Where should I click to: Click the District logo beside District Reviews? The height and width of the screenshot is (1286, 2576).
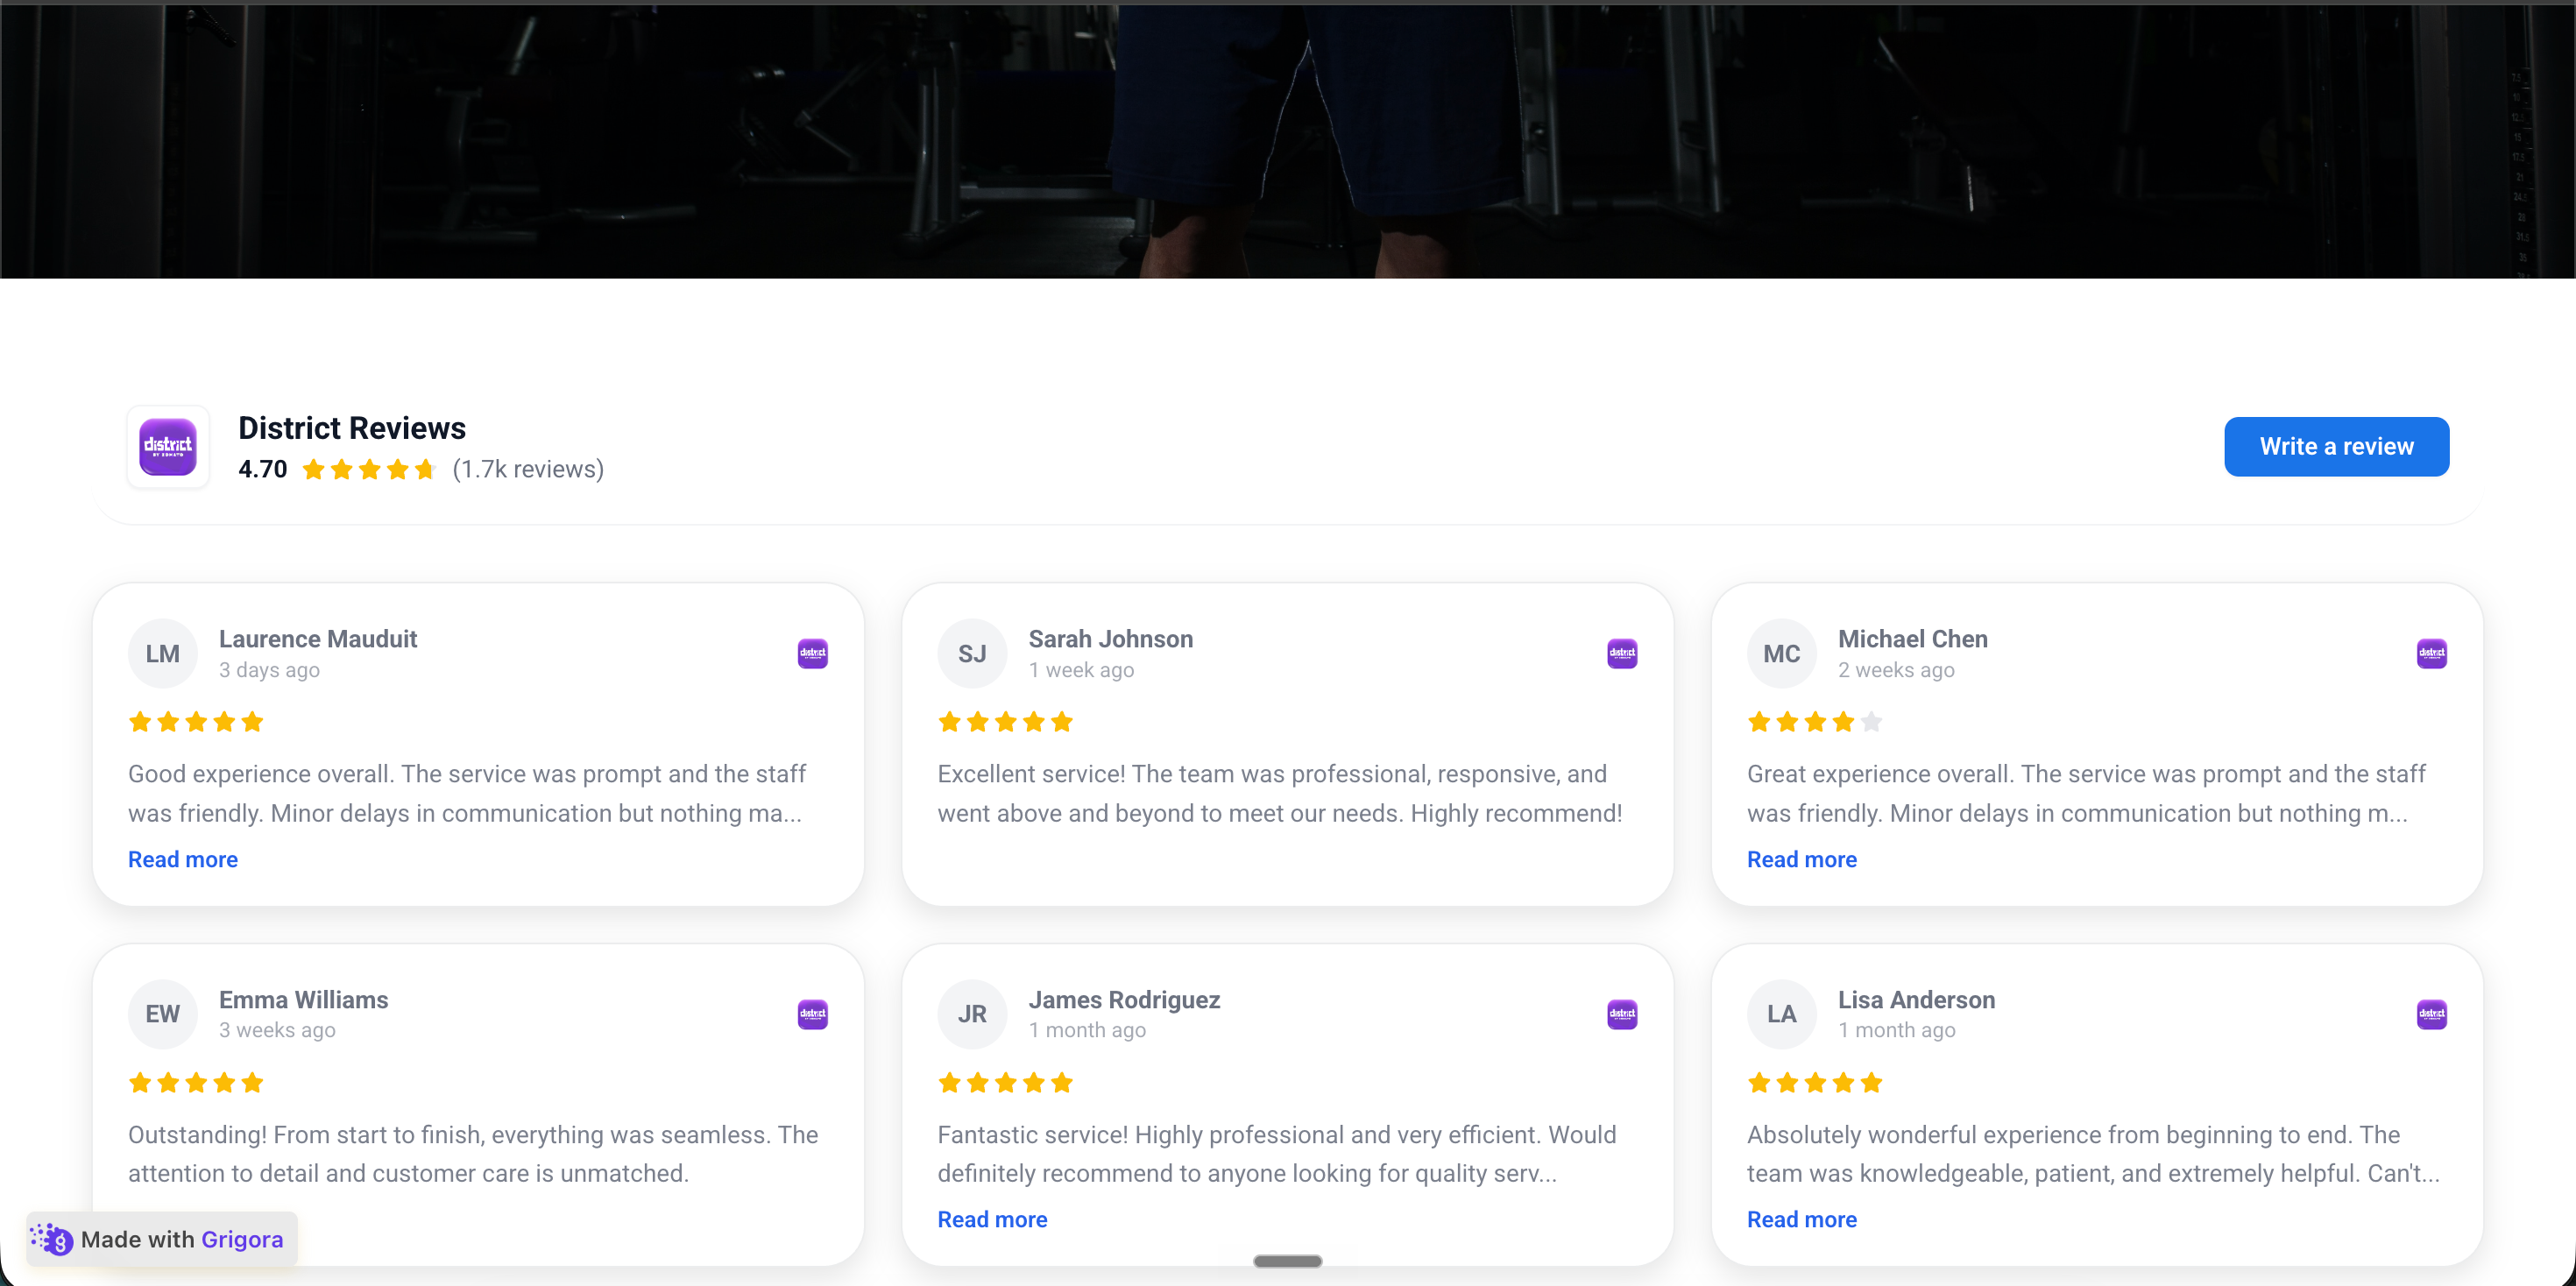click(x=168, y=447)
